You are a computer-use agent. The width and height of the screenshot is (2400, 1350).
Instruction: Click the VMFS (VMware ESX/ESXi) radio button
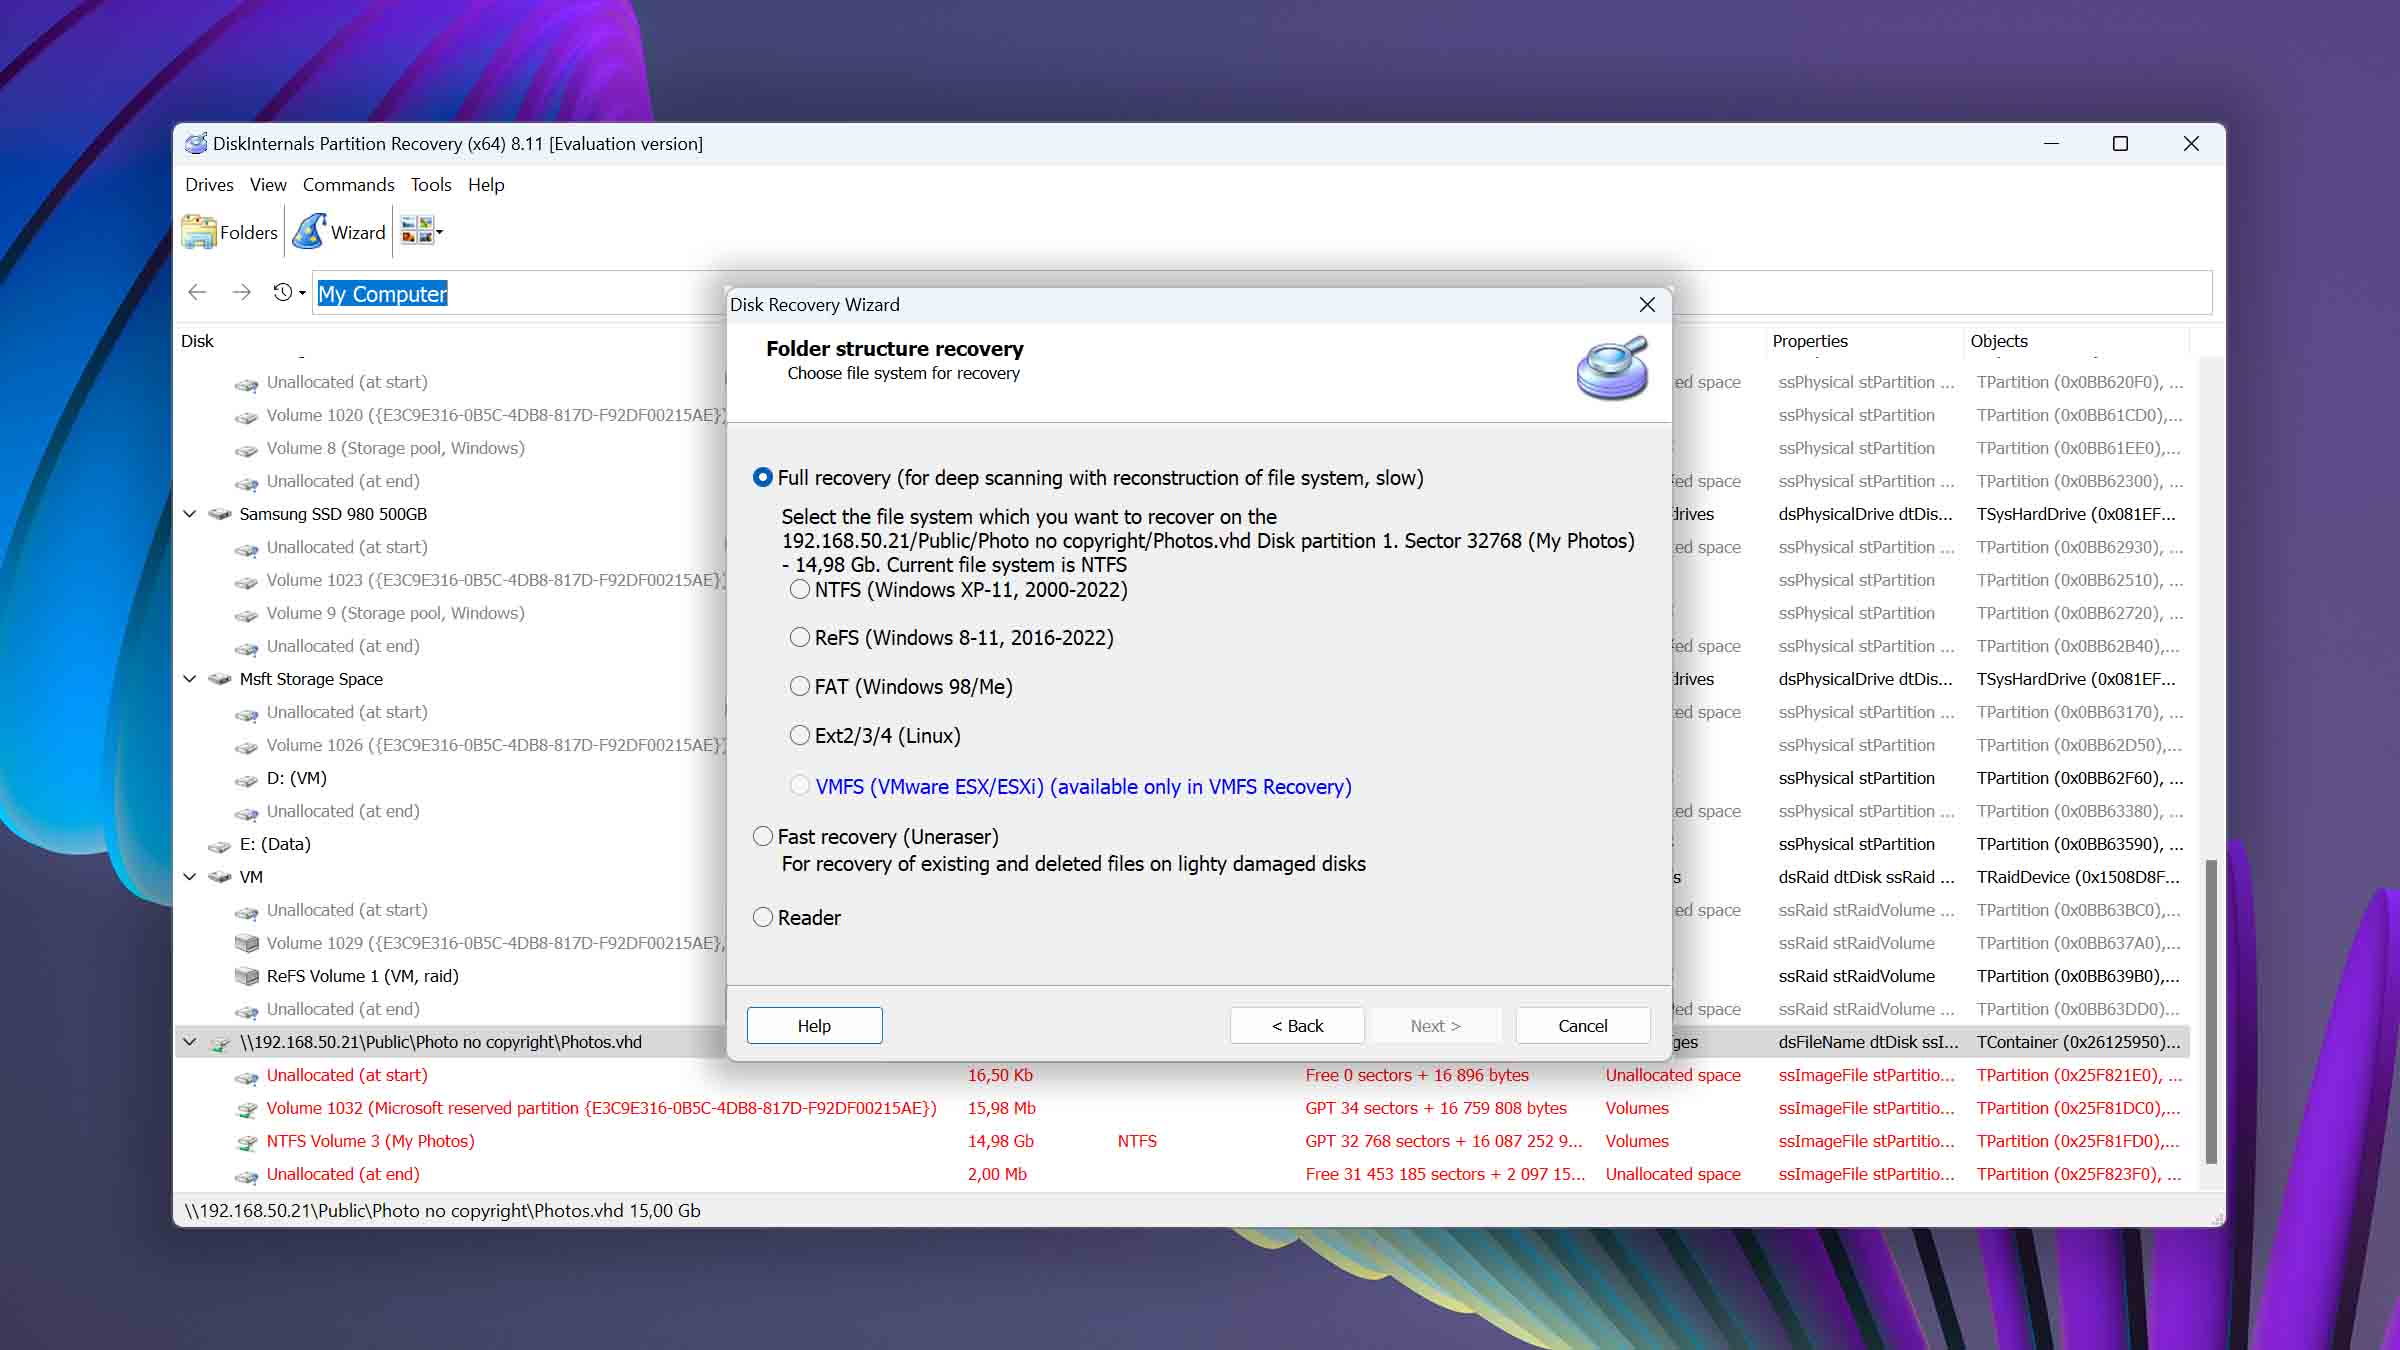[800, 786]
